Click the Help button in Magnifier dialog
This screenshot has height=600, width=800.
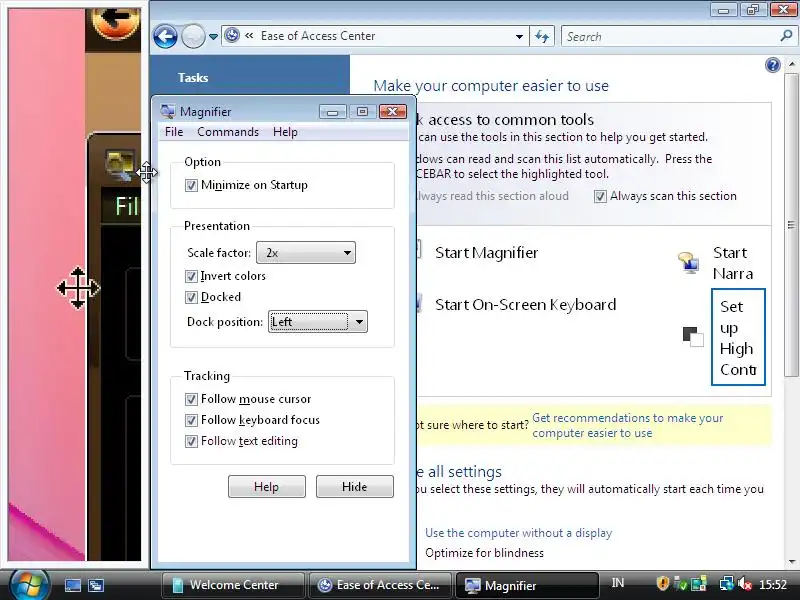266,487
